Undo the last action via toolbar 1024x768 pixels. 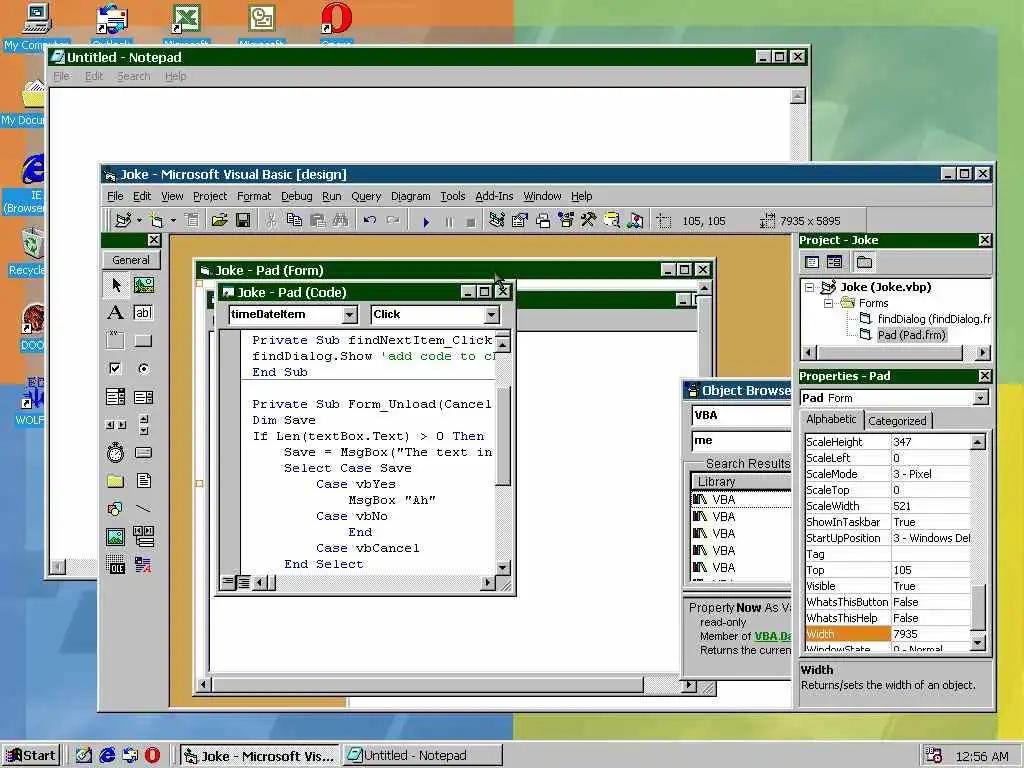click(x=370, y=221)
